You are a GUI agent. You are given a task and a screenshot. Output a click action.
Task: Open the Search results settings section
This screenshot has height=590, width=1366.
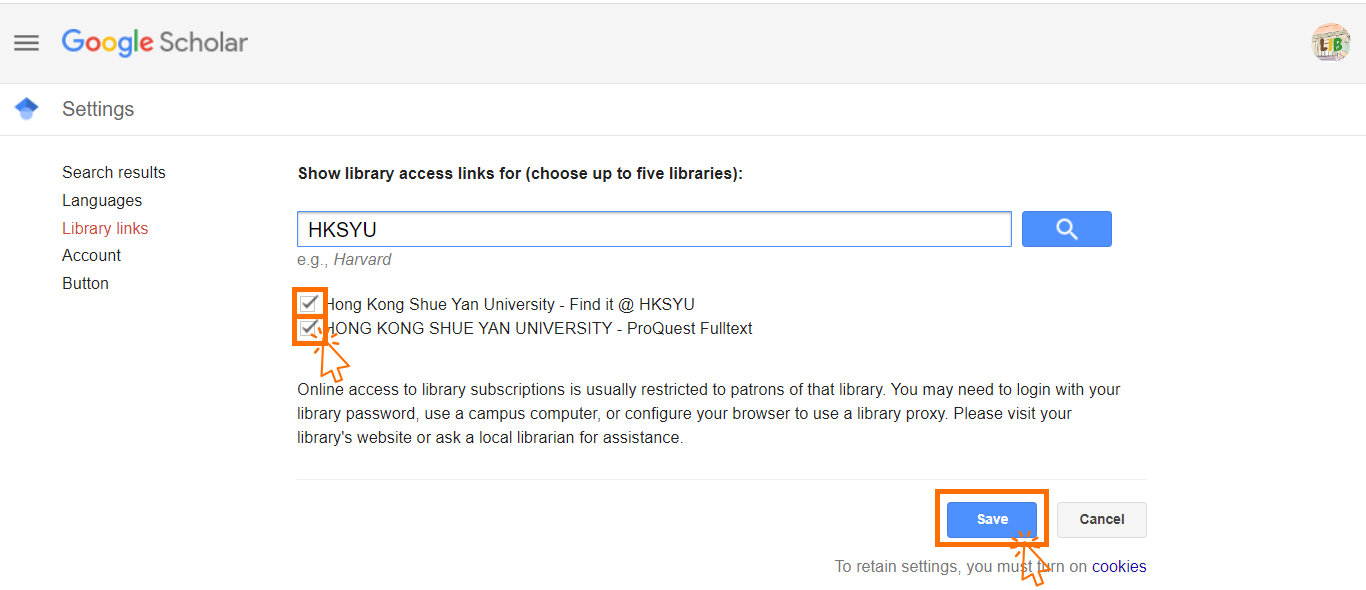[x=114, y=172]
